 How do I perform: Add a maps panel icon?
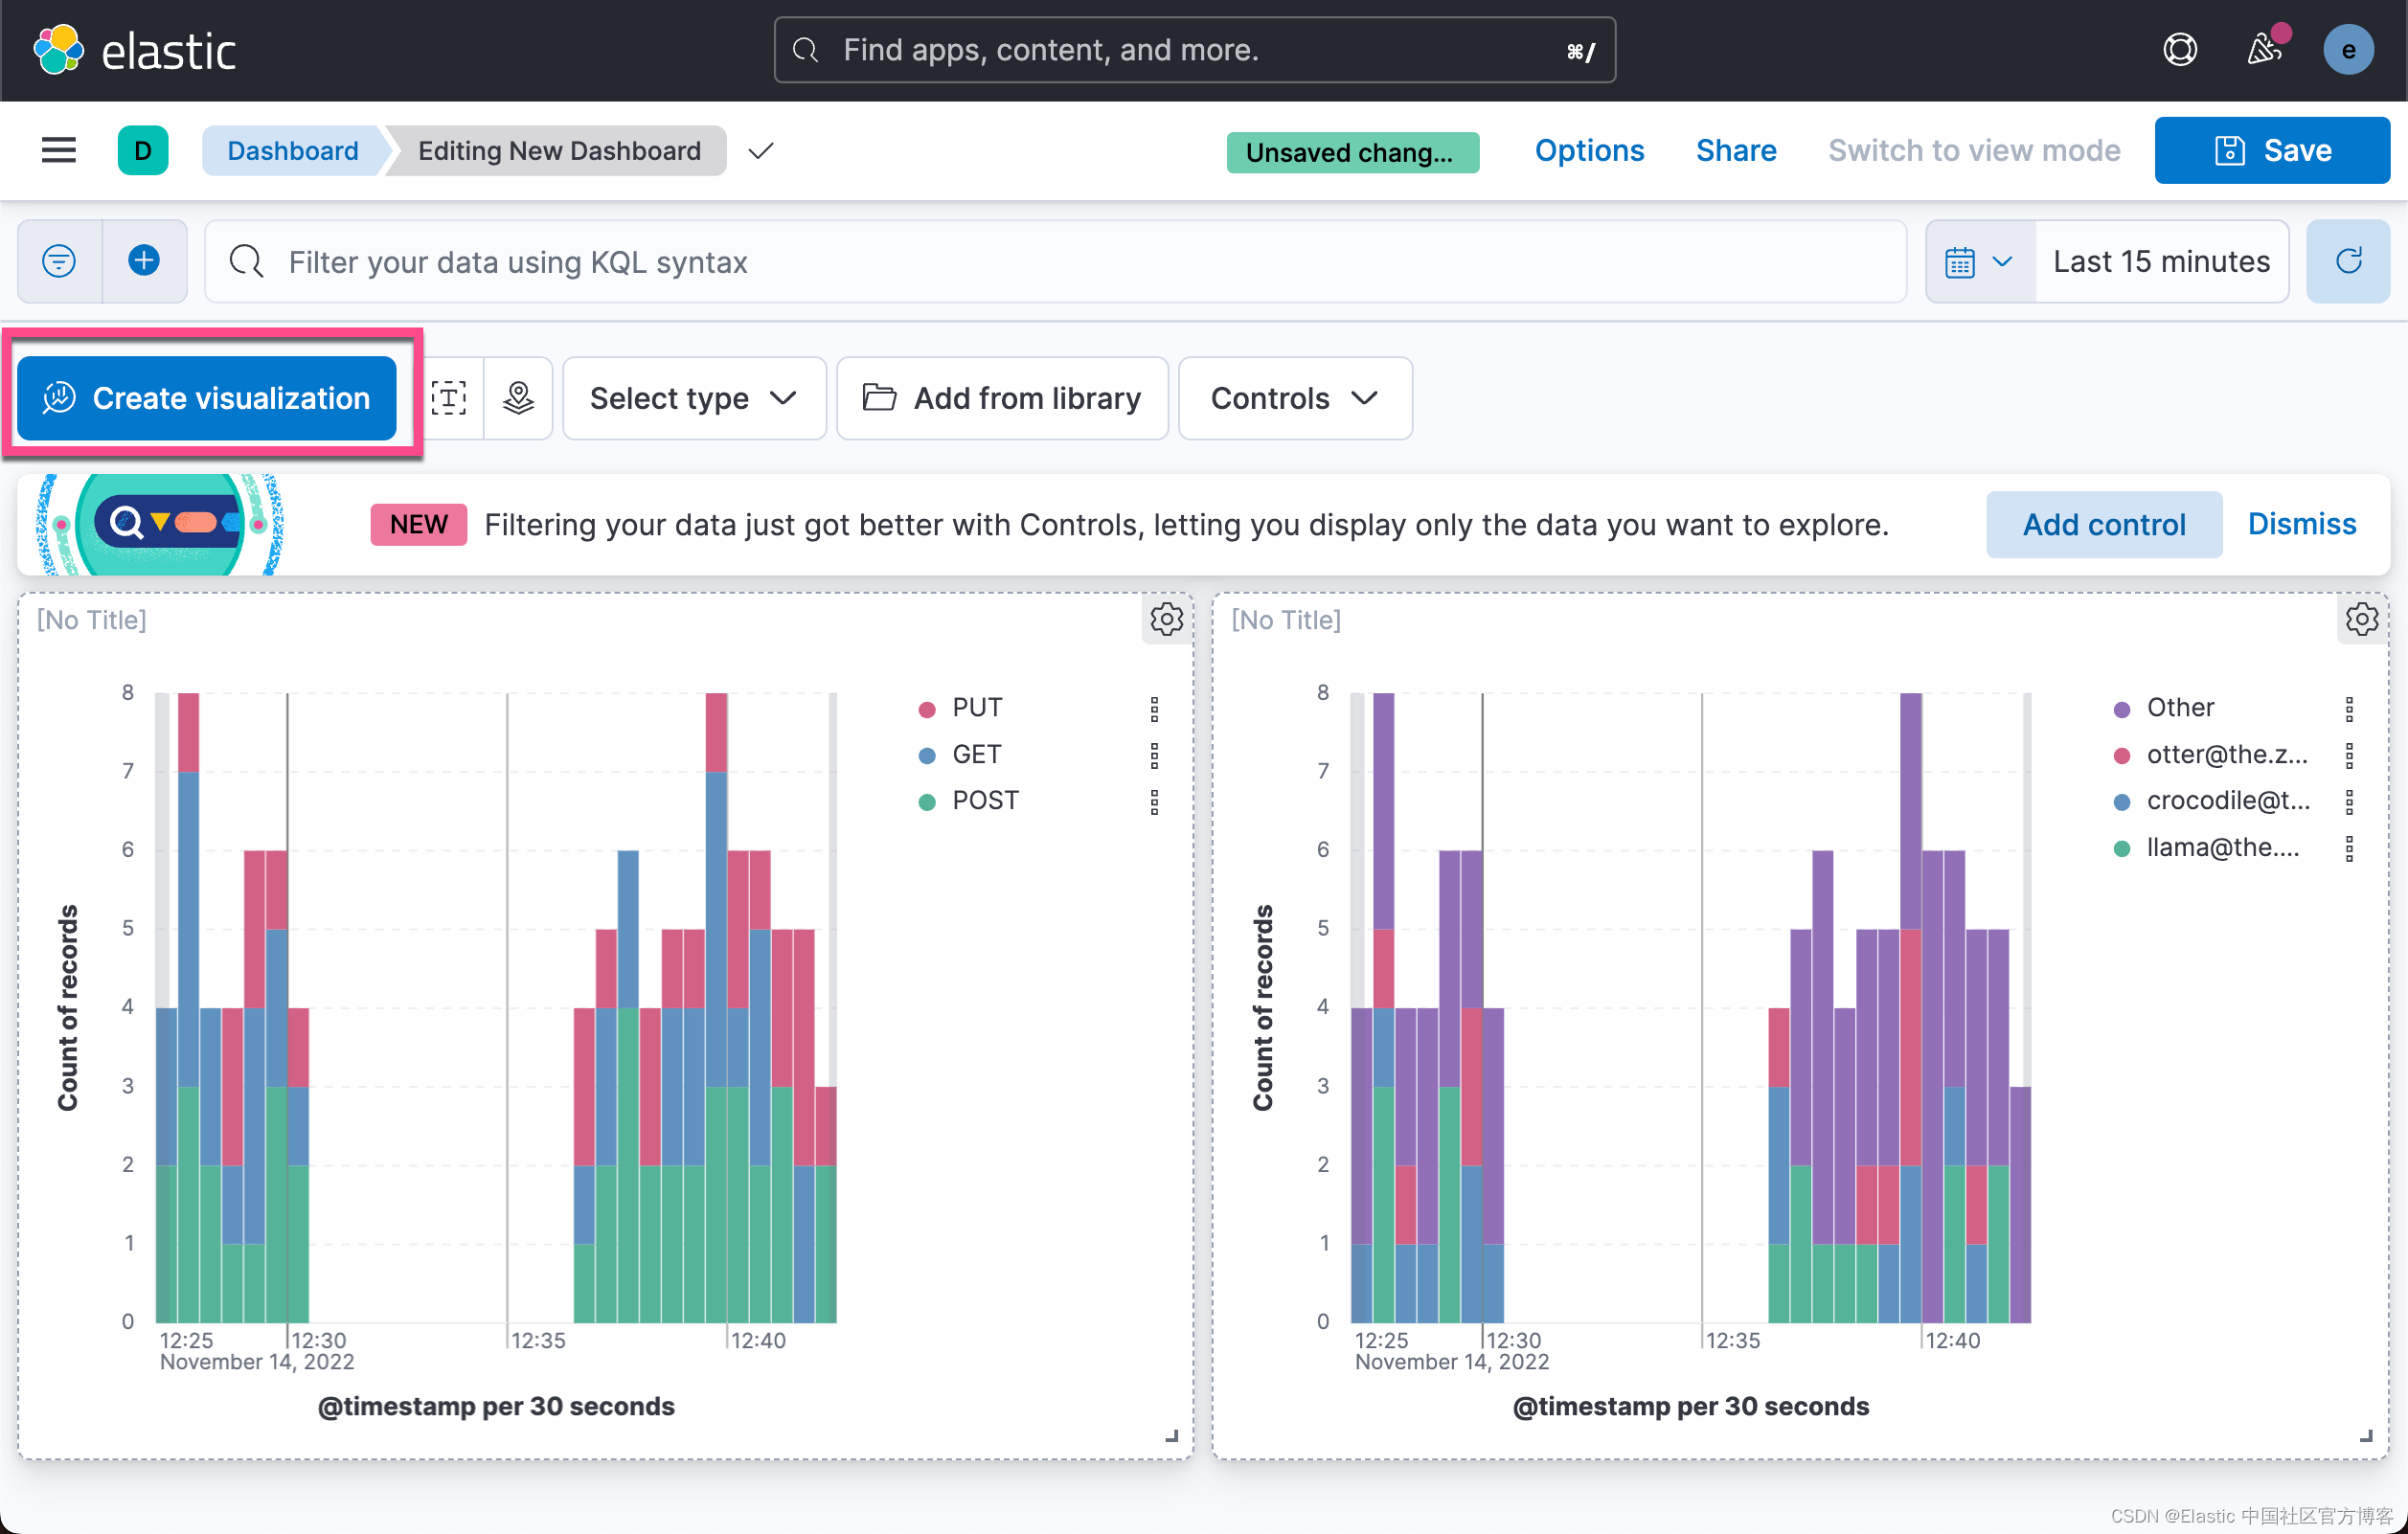[x=518, y=398]
